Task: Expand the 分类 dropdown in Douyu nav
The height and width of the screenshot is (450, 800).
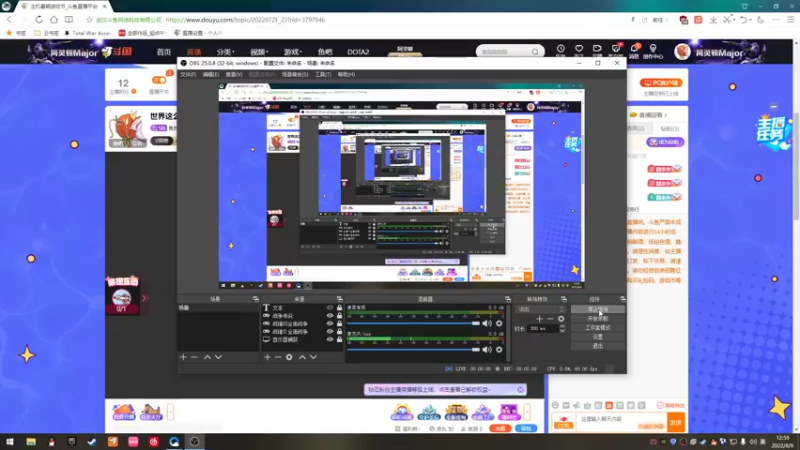Action: (226, 52)
